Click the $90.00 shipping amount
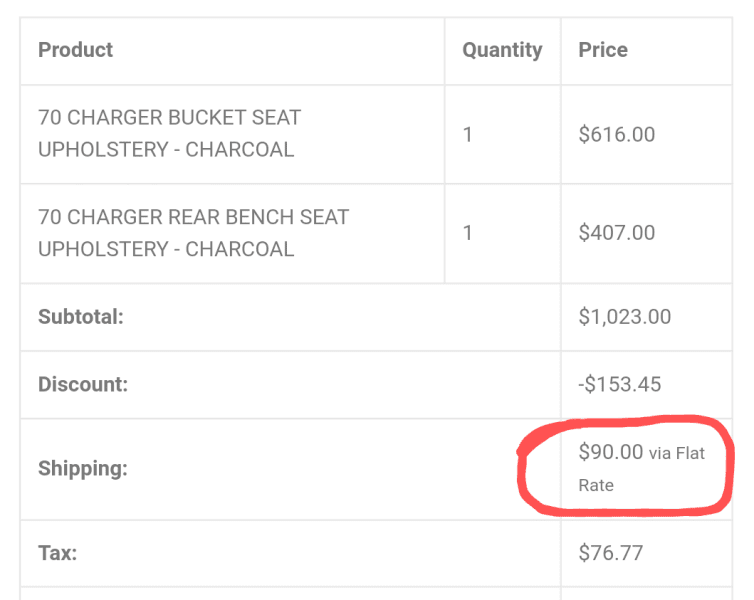This screenshot has height=600, width=754. (610, 452)
